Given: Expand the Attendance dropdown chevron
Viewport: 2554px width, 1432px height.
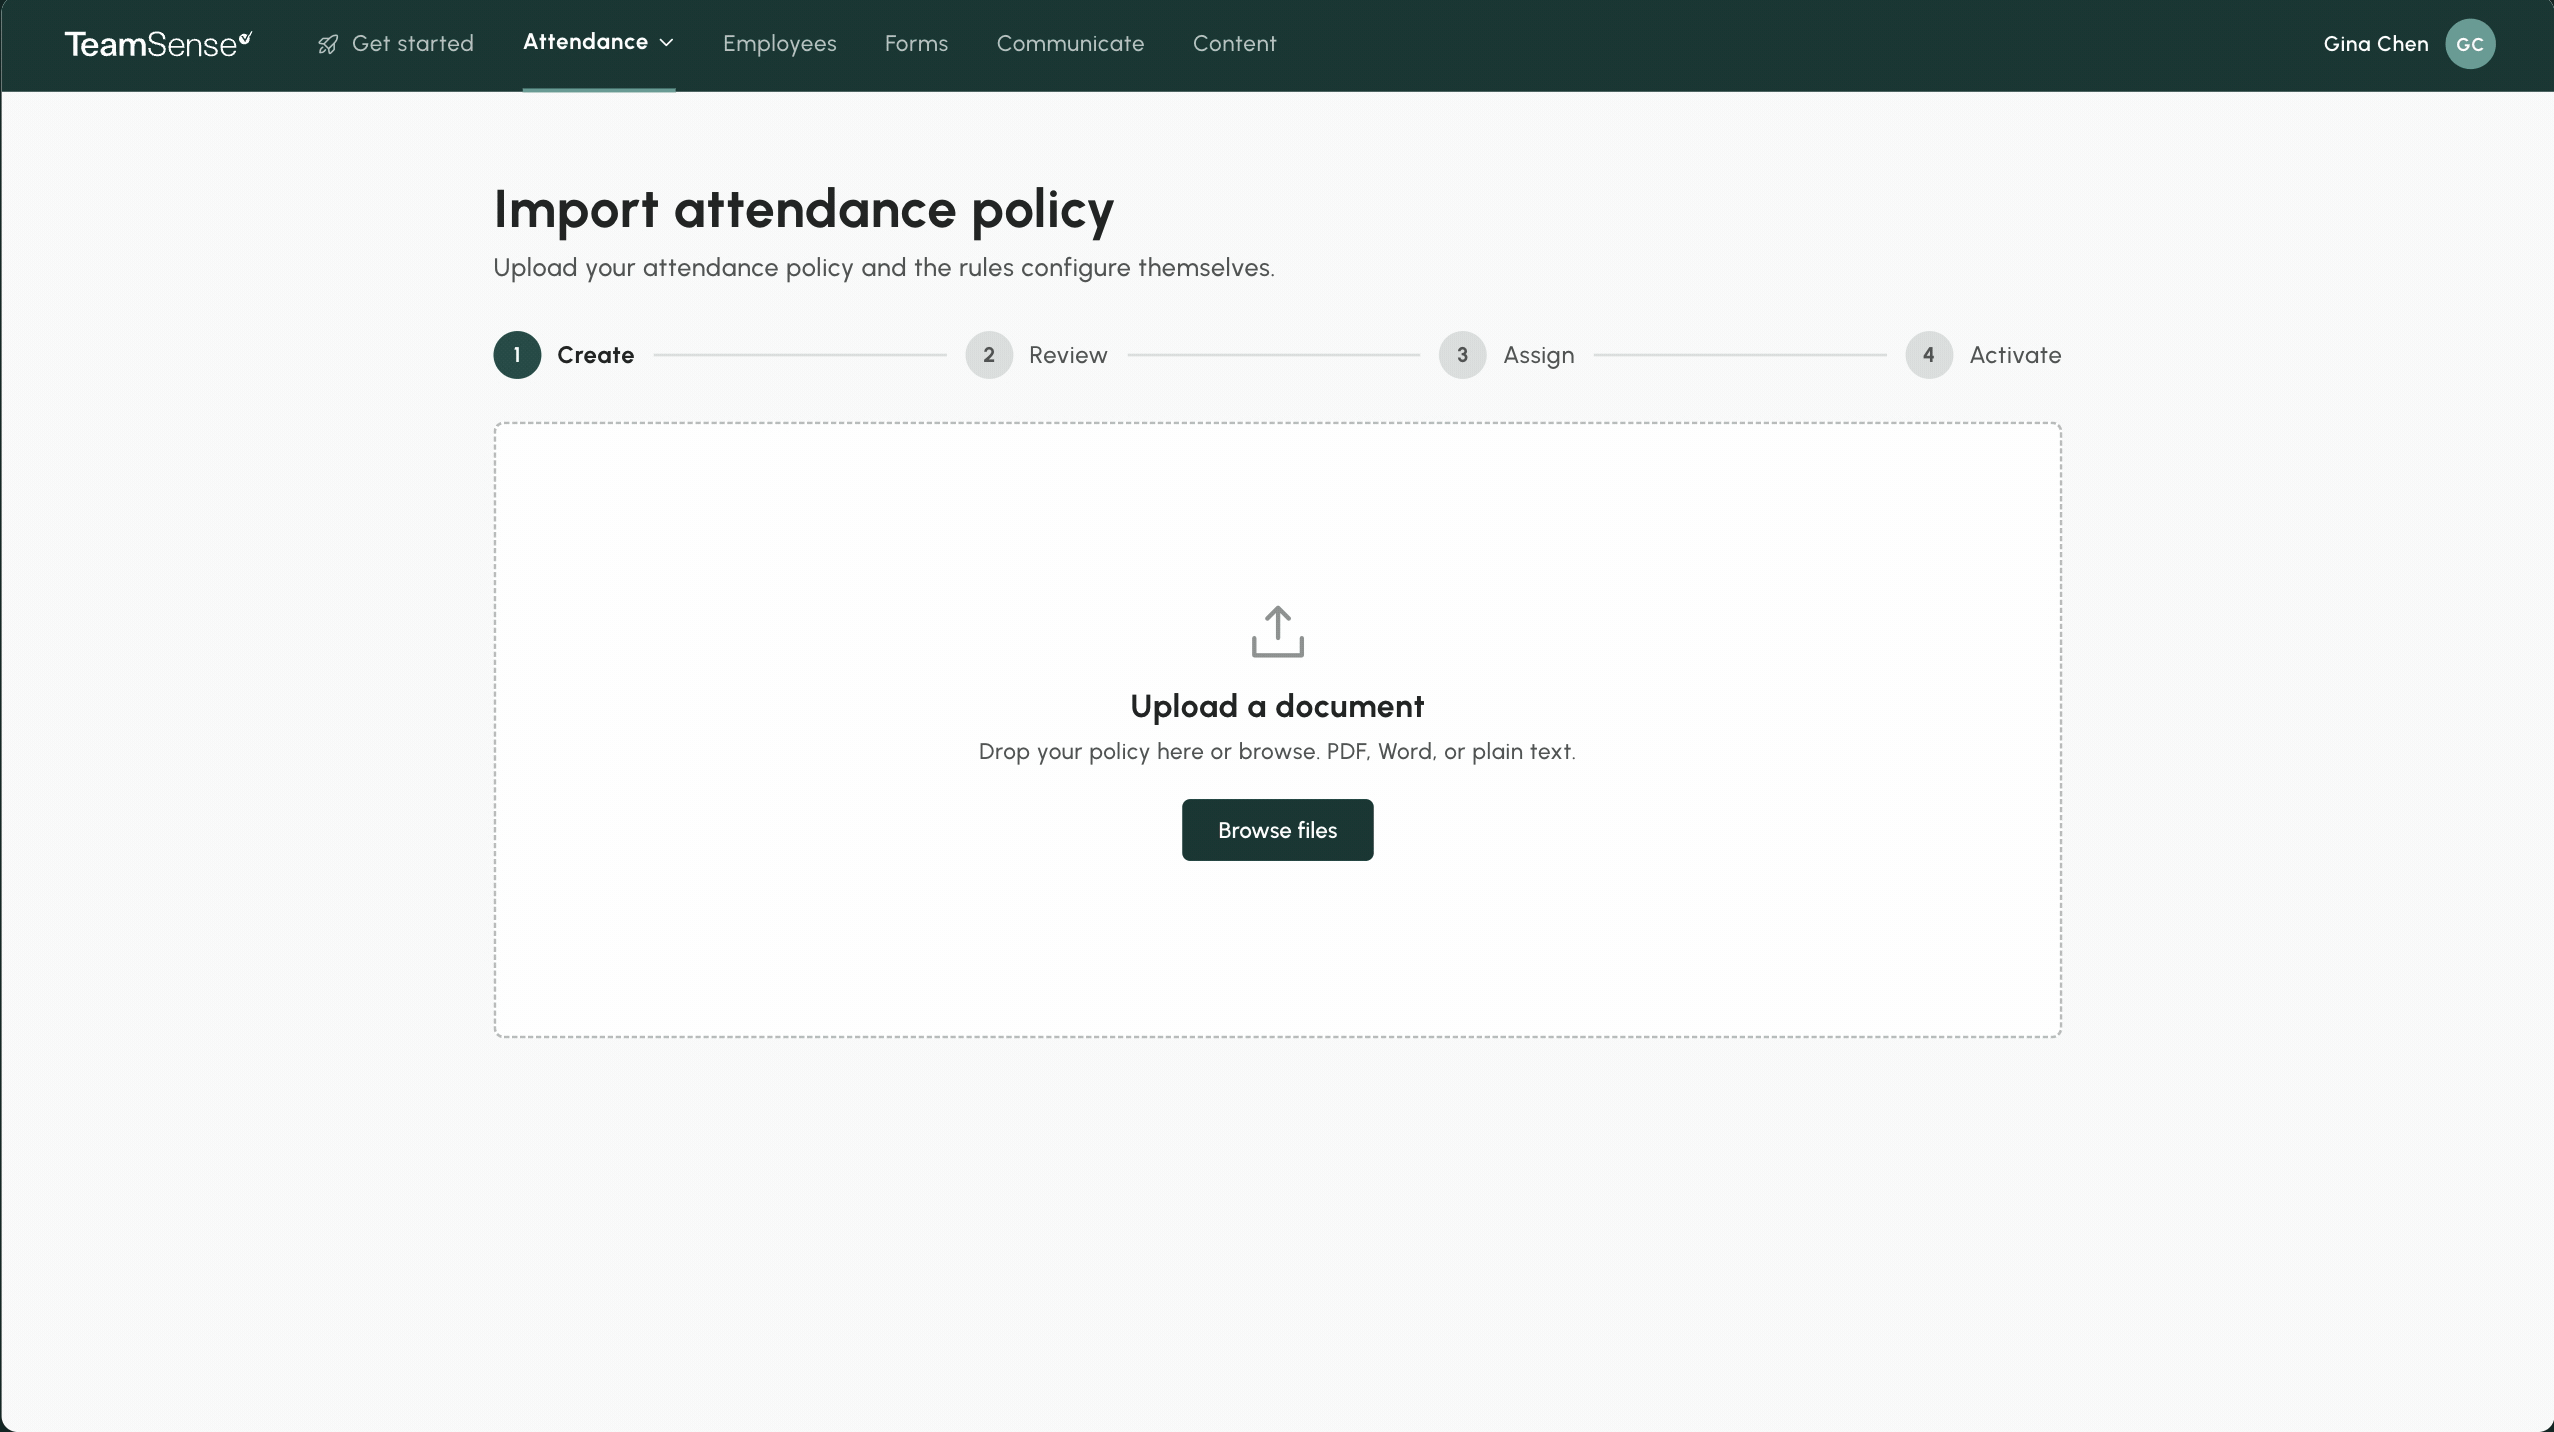Looking at the screenshot, I should [x=667, y=43].
